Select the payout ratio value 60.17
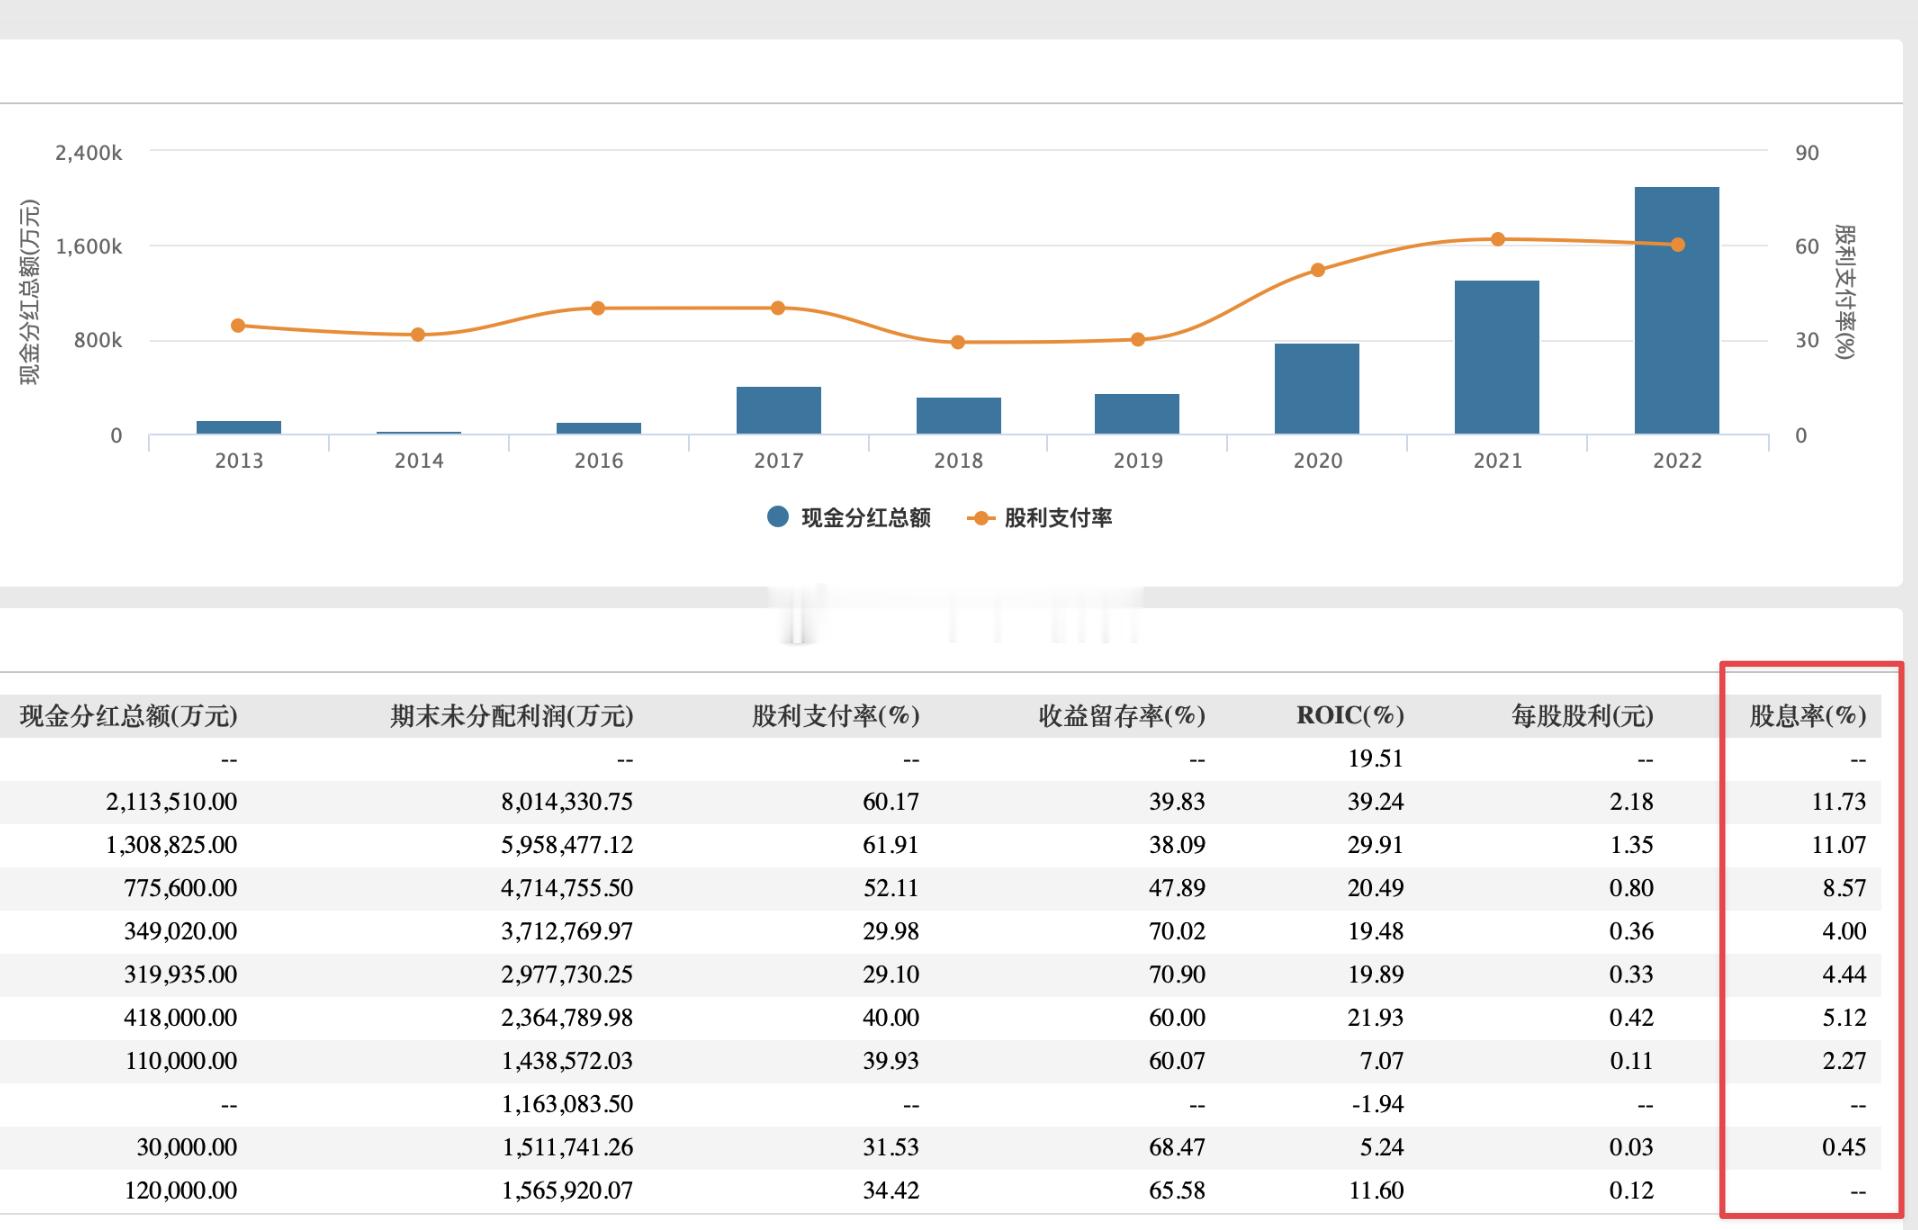The image size is (1918, 1230). tap(891, 802)
